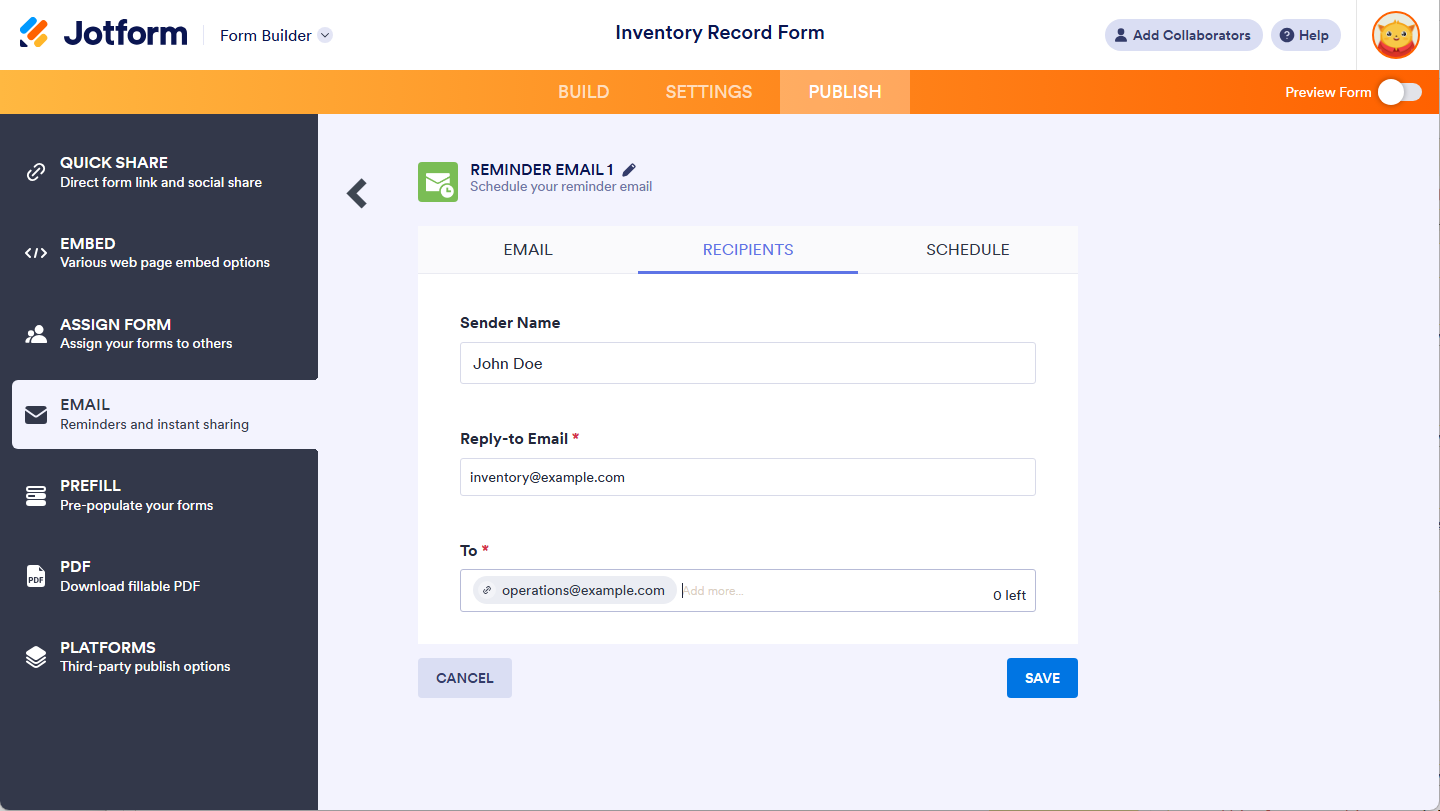Screen dimensions: 1440x811
Task: Switch to the Schedule tab
Action: tap(967, 250)
